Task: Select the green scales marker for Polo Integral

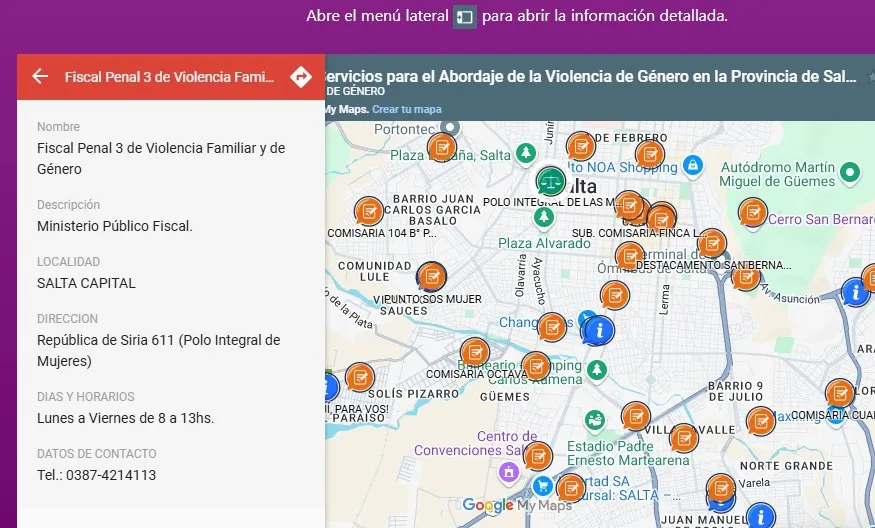Action: click(551, 181)
